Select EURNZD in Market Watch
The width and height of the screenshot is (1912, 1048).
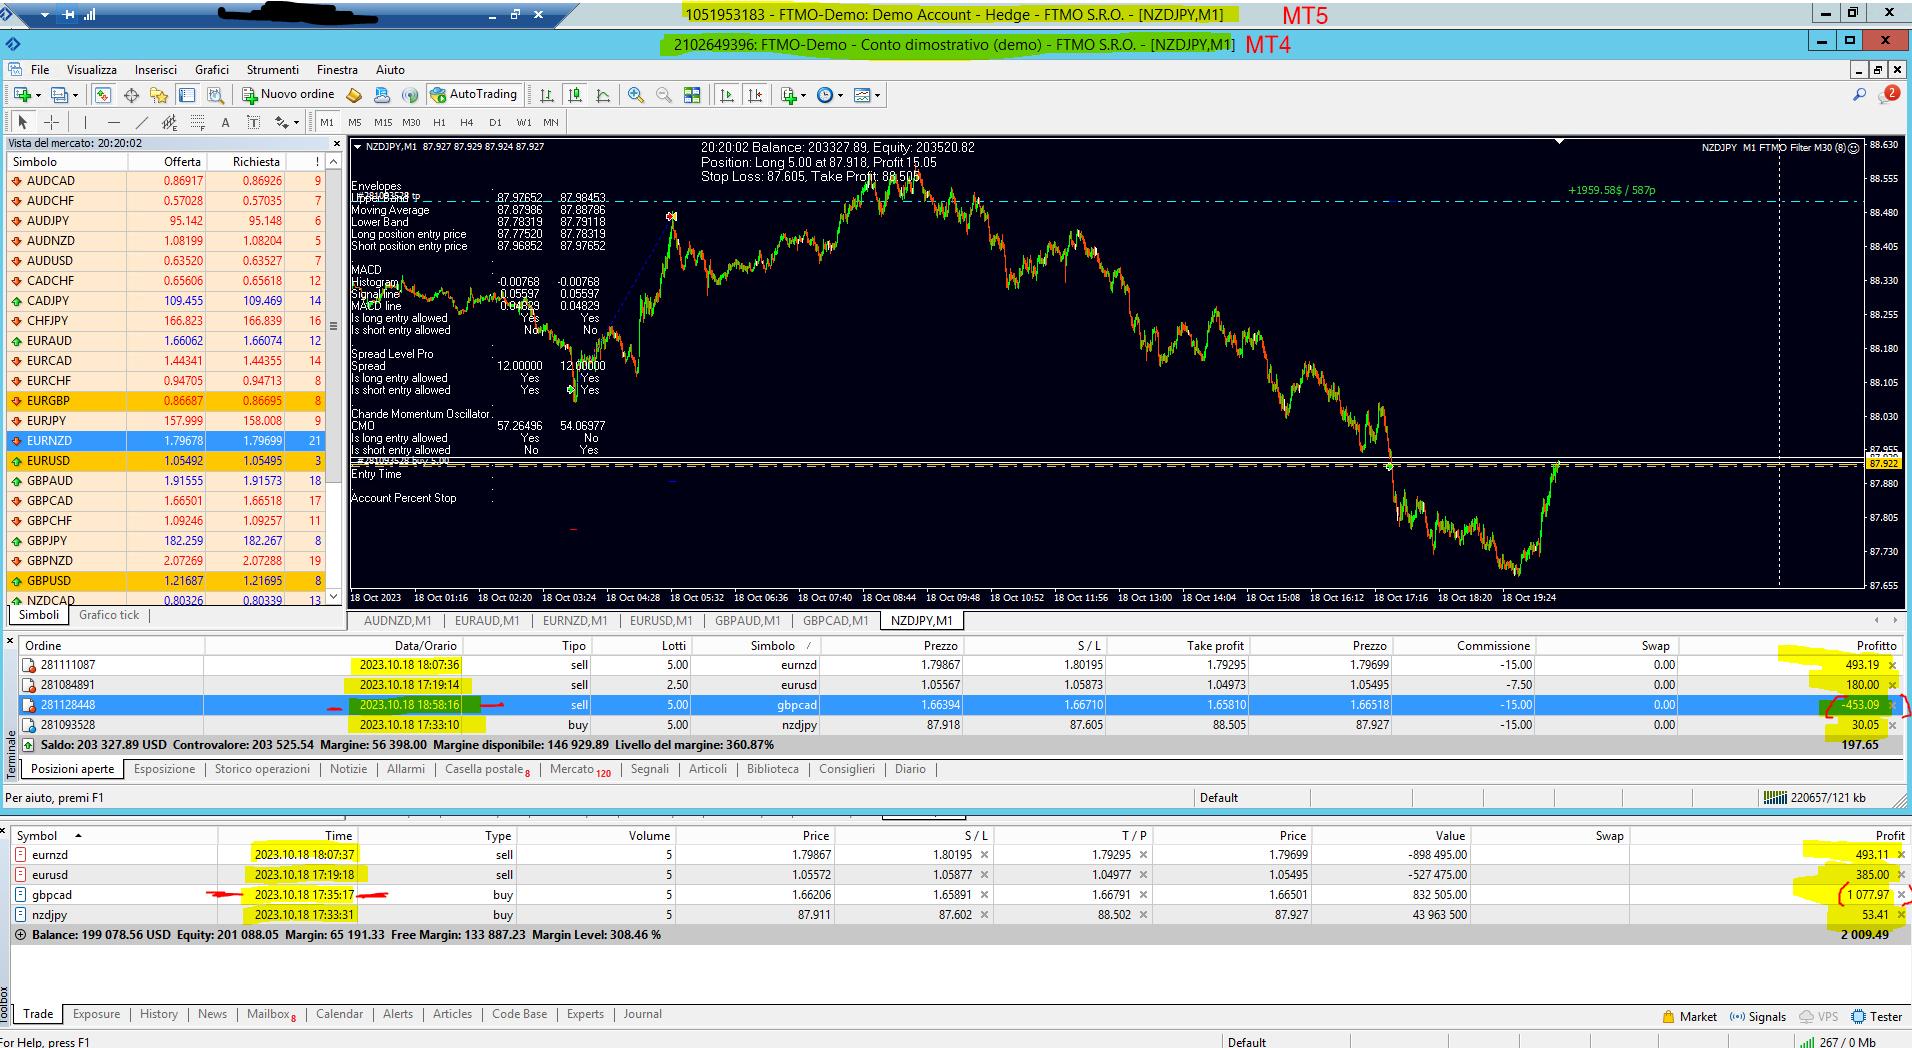pos(166,441)
